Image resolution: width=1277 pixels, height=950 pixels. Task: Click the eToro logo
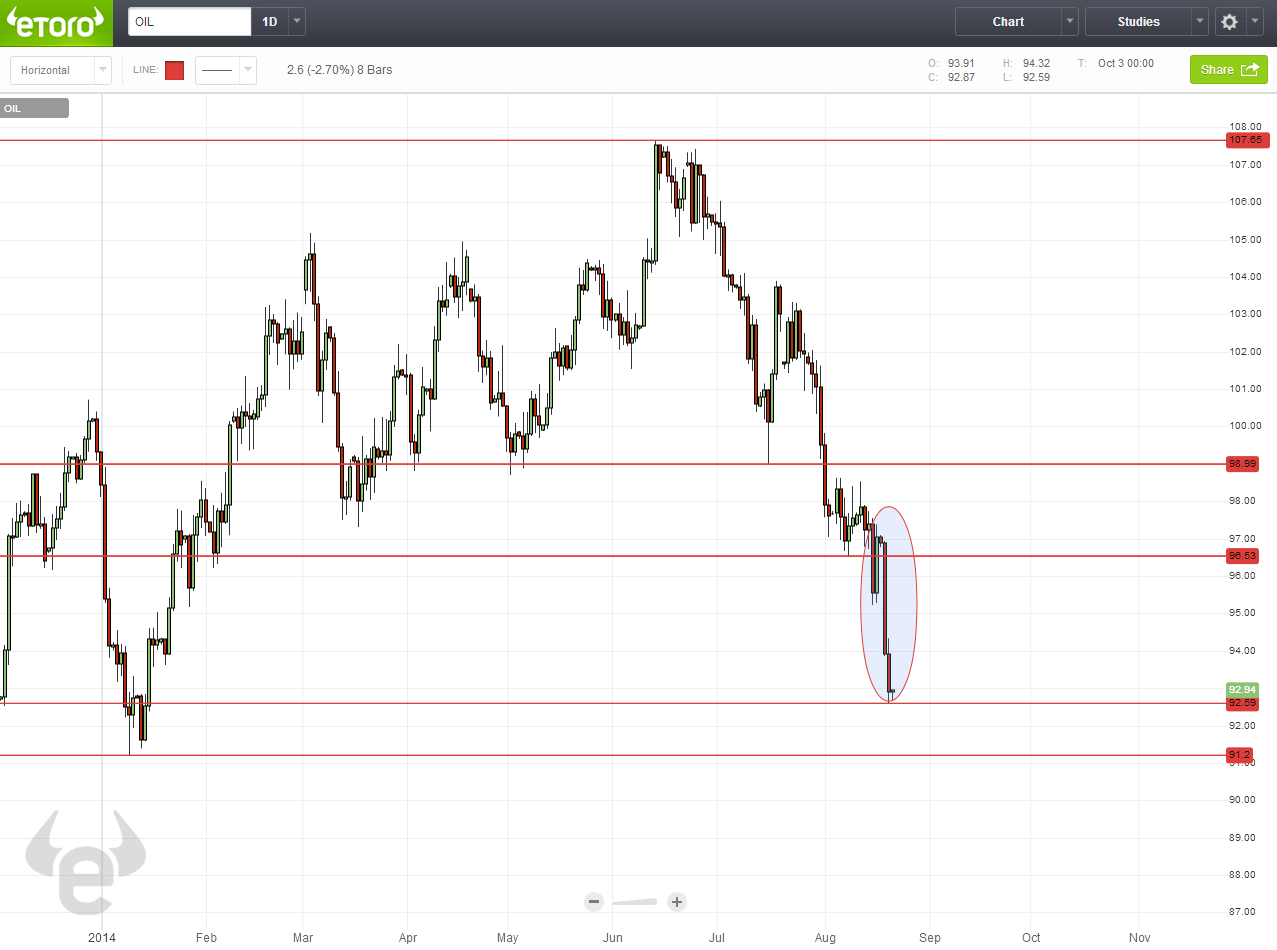(57, 22)
